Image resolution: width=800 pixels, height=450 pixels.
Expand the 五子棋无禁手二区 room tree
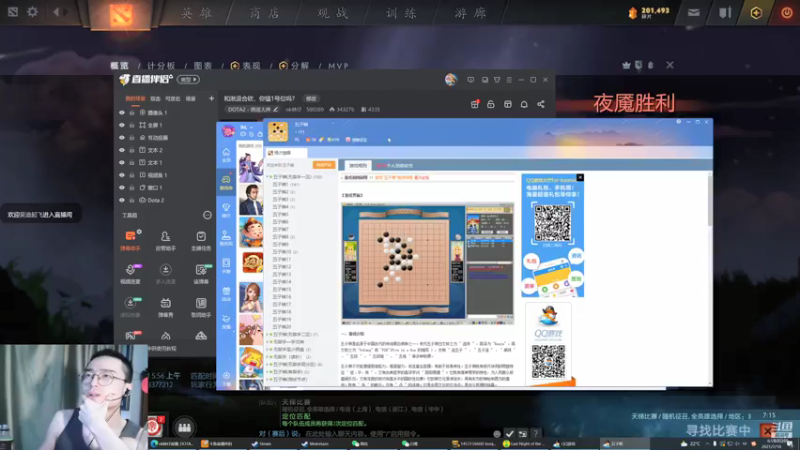(268, 335)
